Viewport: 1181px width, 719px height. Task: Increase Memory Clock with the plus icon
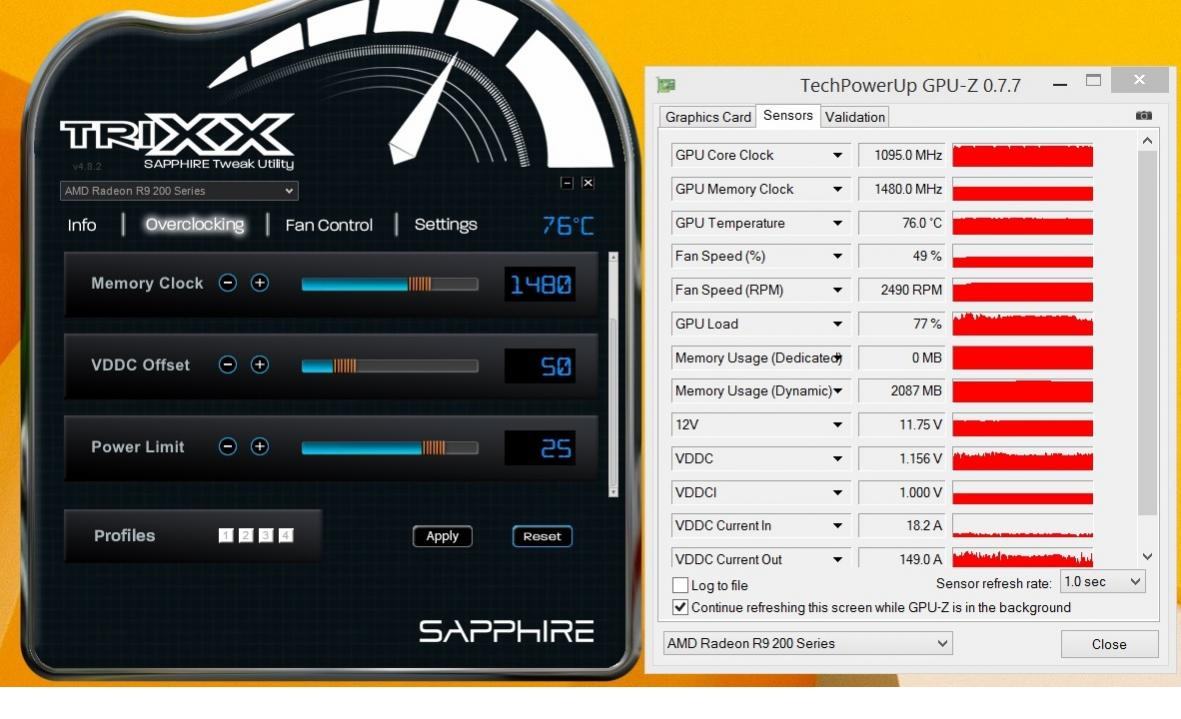pyautogui.click(x=260, y=282)
